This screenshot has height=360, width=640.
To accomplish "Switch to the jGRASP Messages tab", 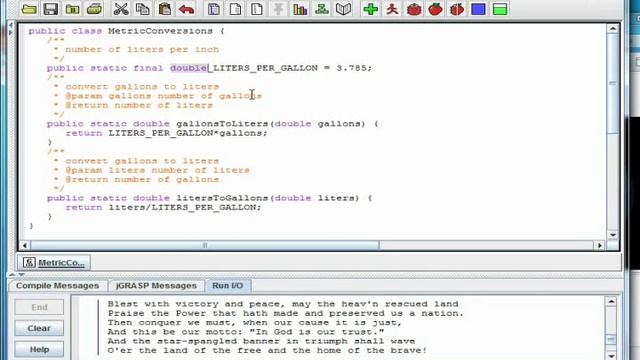I will point(156,286).
